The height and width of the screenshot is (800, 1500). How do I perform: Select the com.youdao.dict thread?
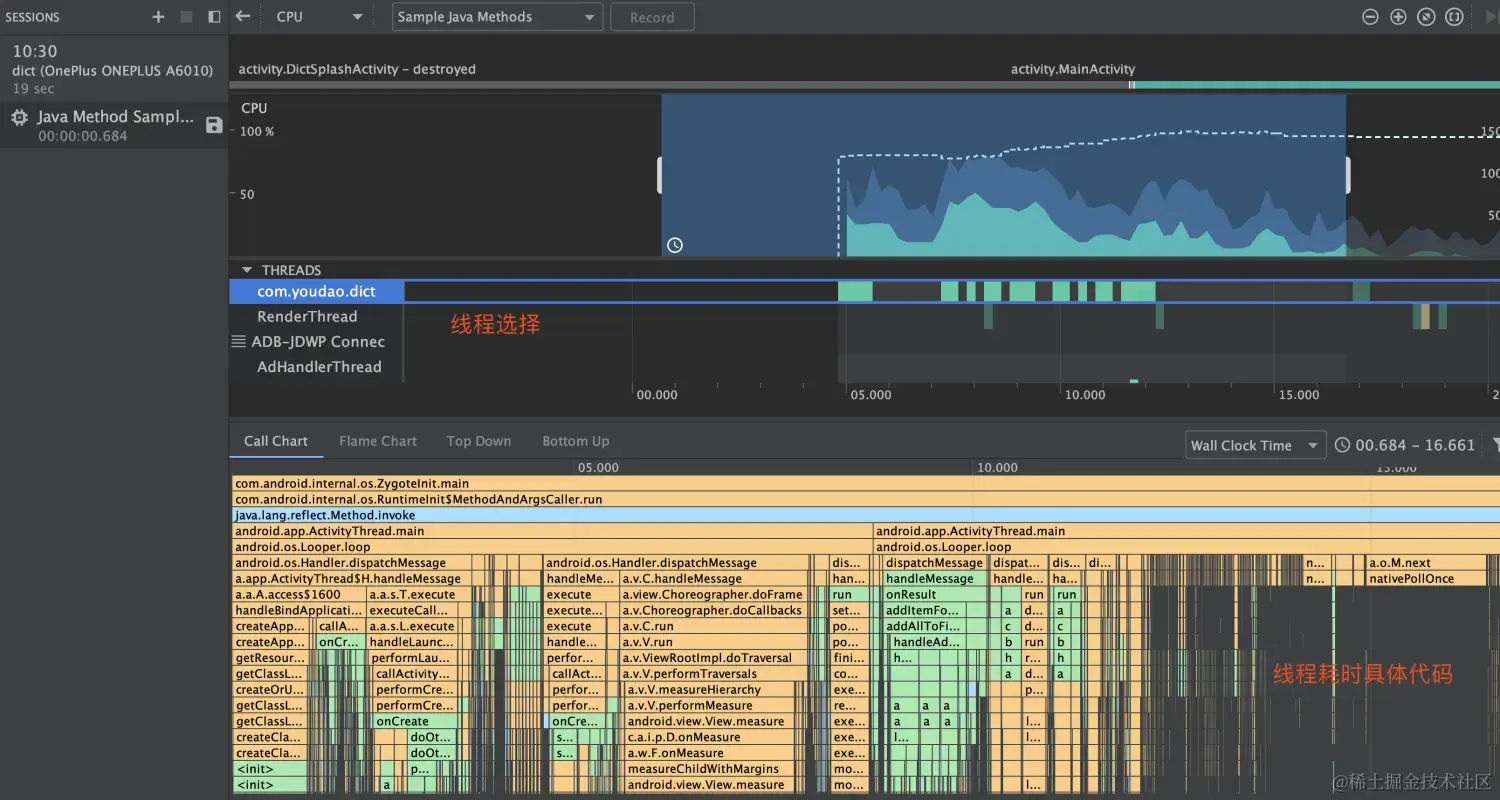(x=316, y=291)
